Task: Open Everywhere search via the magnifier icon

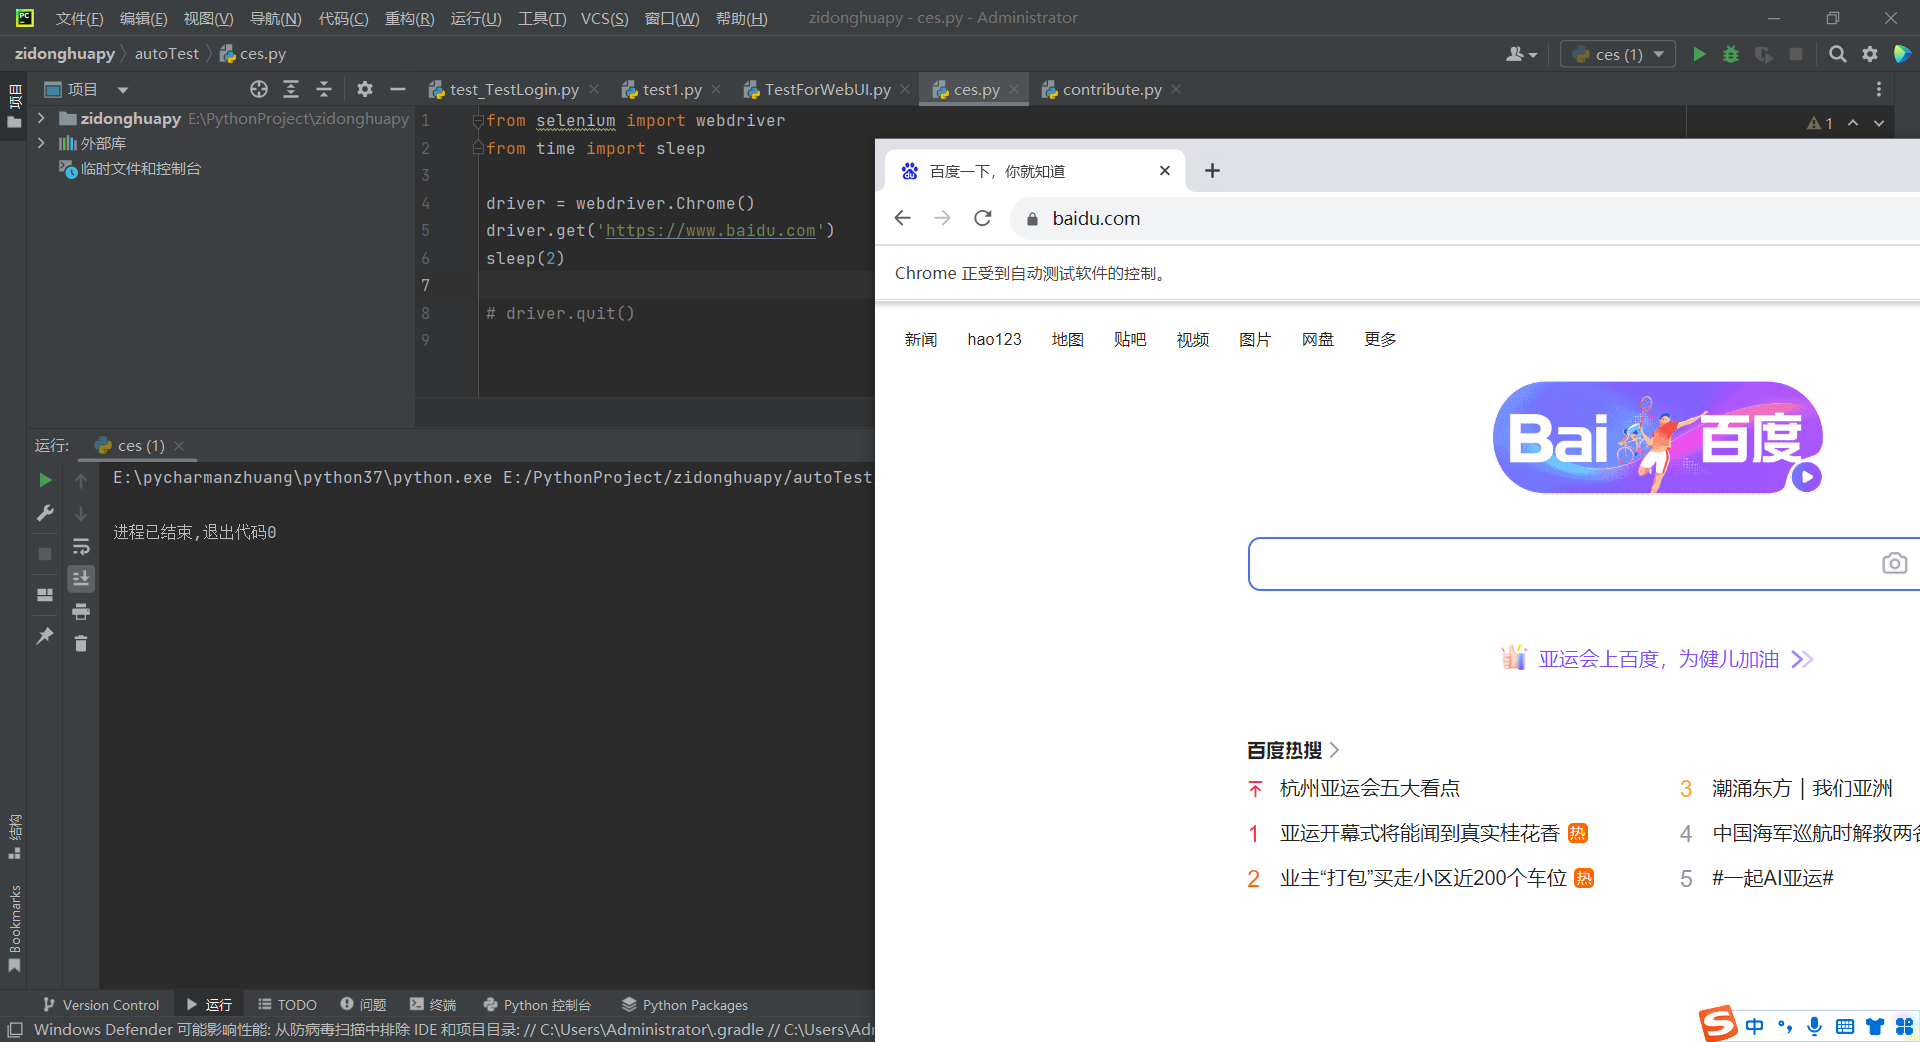Action: pos(1838,54)
